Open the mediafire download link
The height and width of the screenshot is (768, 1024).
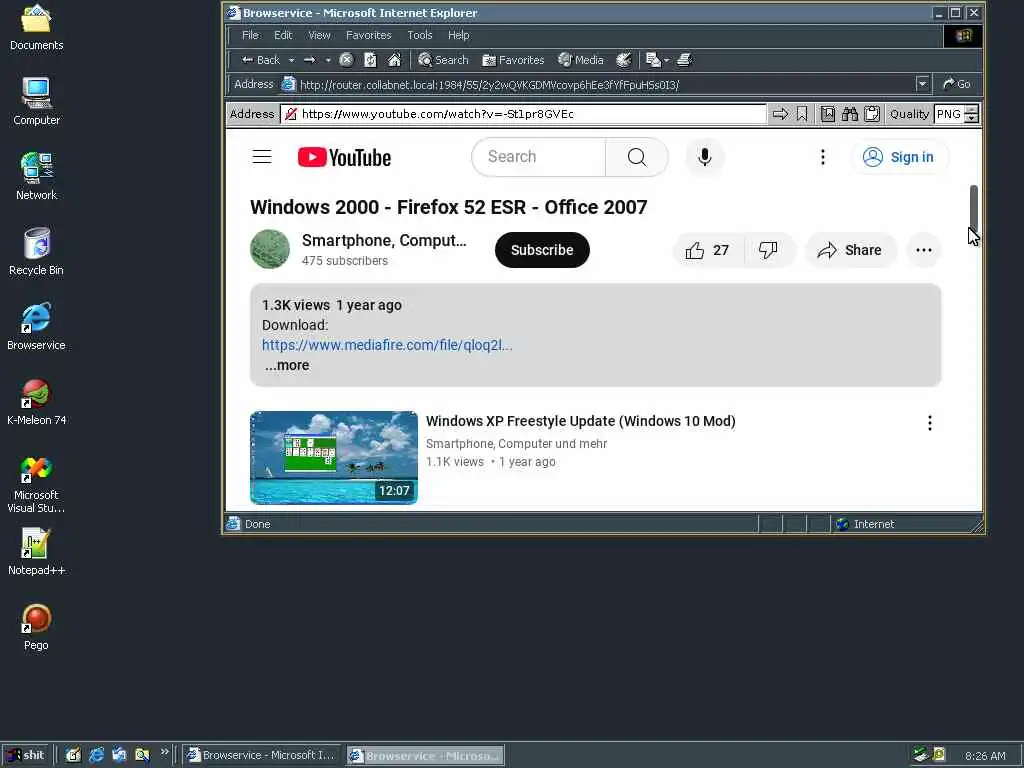tap(387, 345)
